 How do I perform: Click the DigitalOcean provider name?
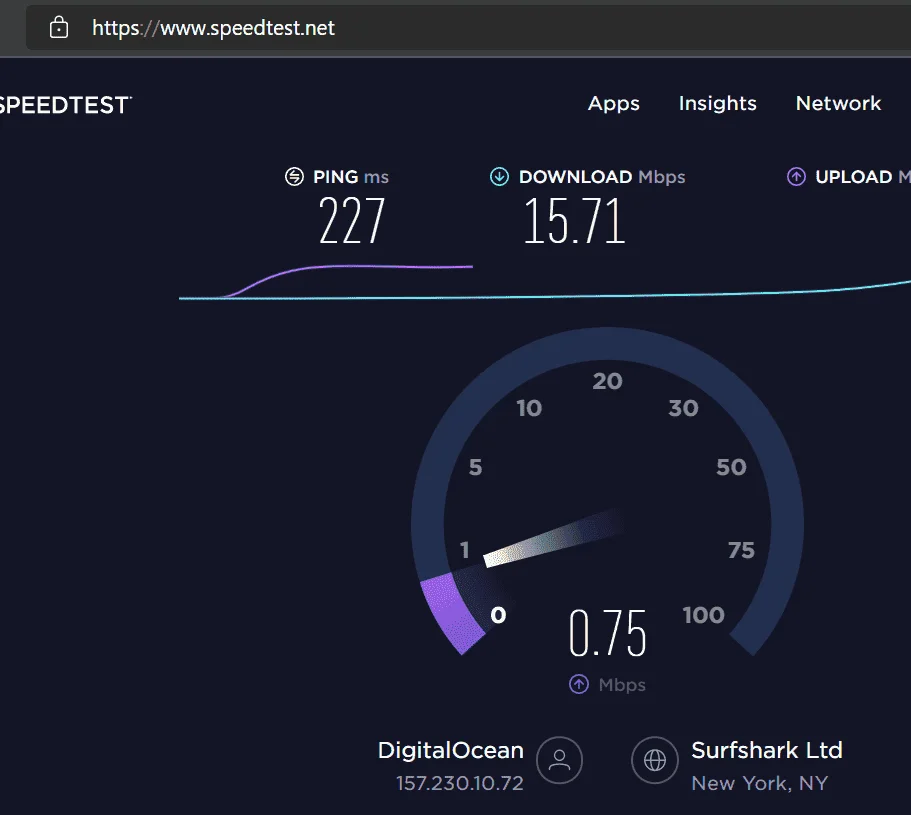click(x=451, y=750)
